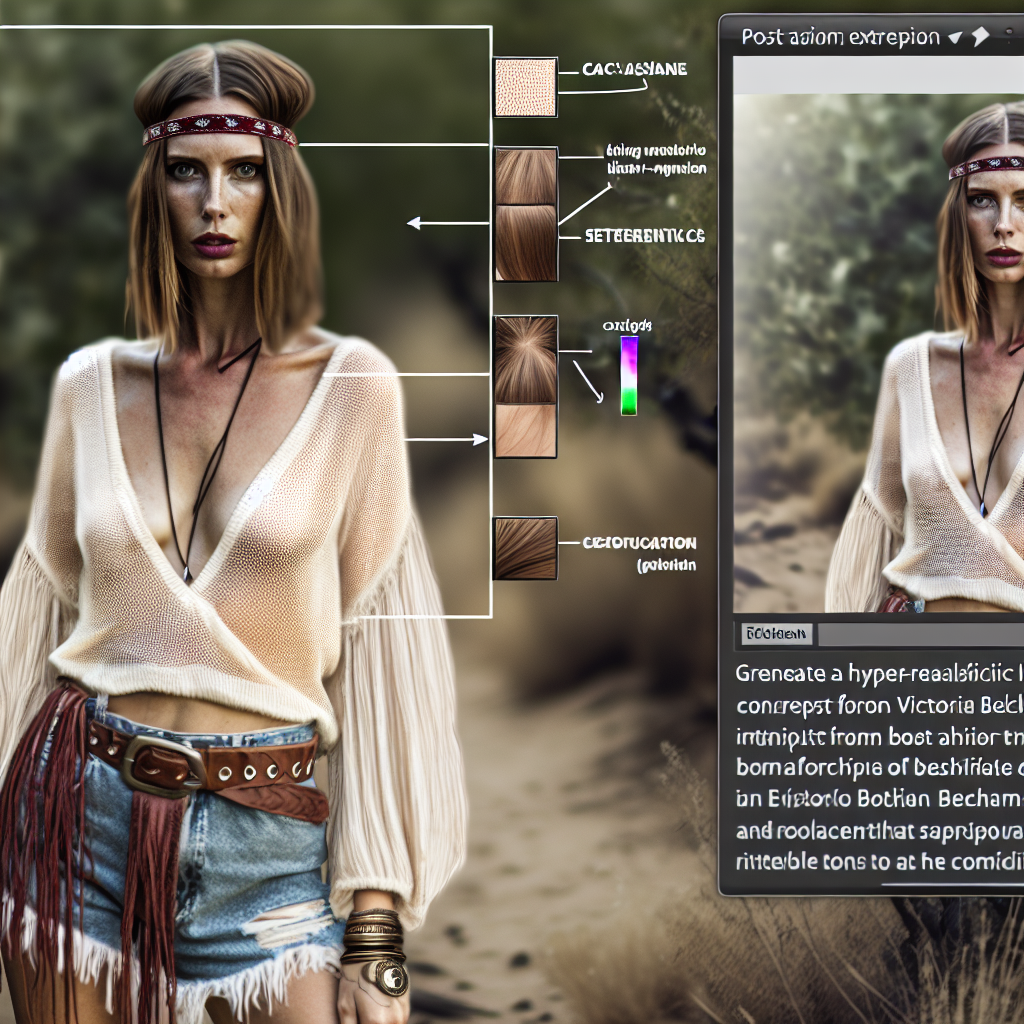The height and width of the screenshot is (1024, 1024).
Task: Choose the hair swatch beside the SETEERENTKCS label
Action: pos(526,243)
